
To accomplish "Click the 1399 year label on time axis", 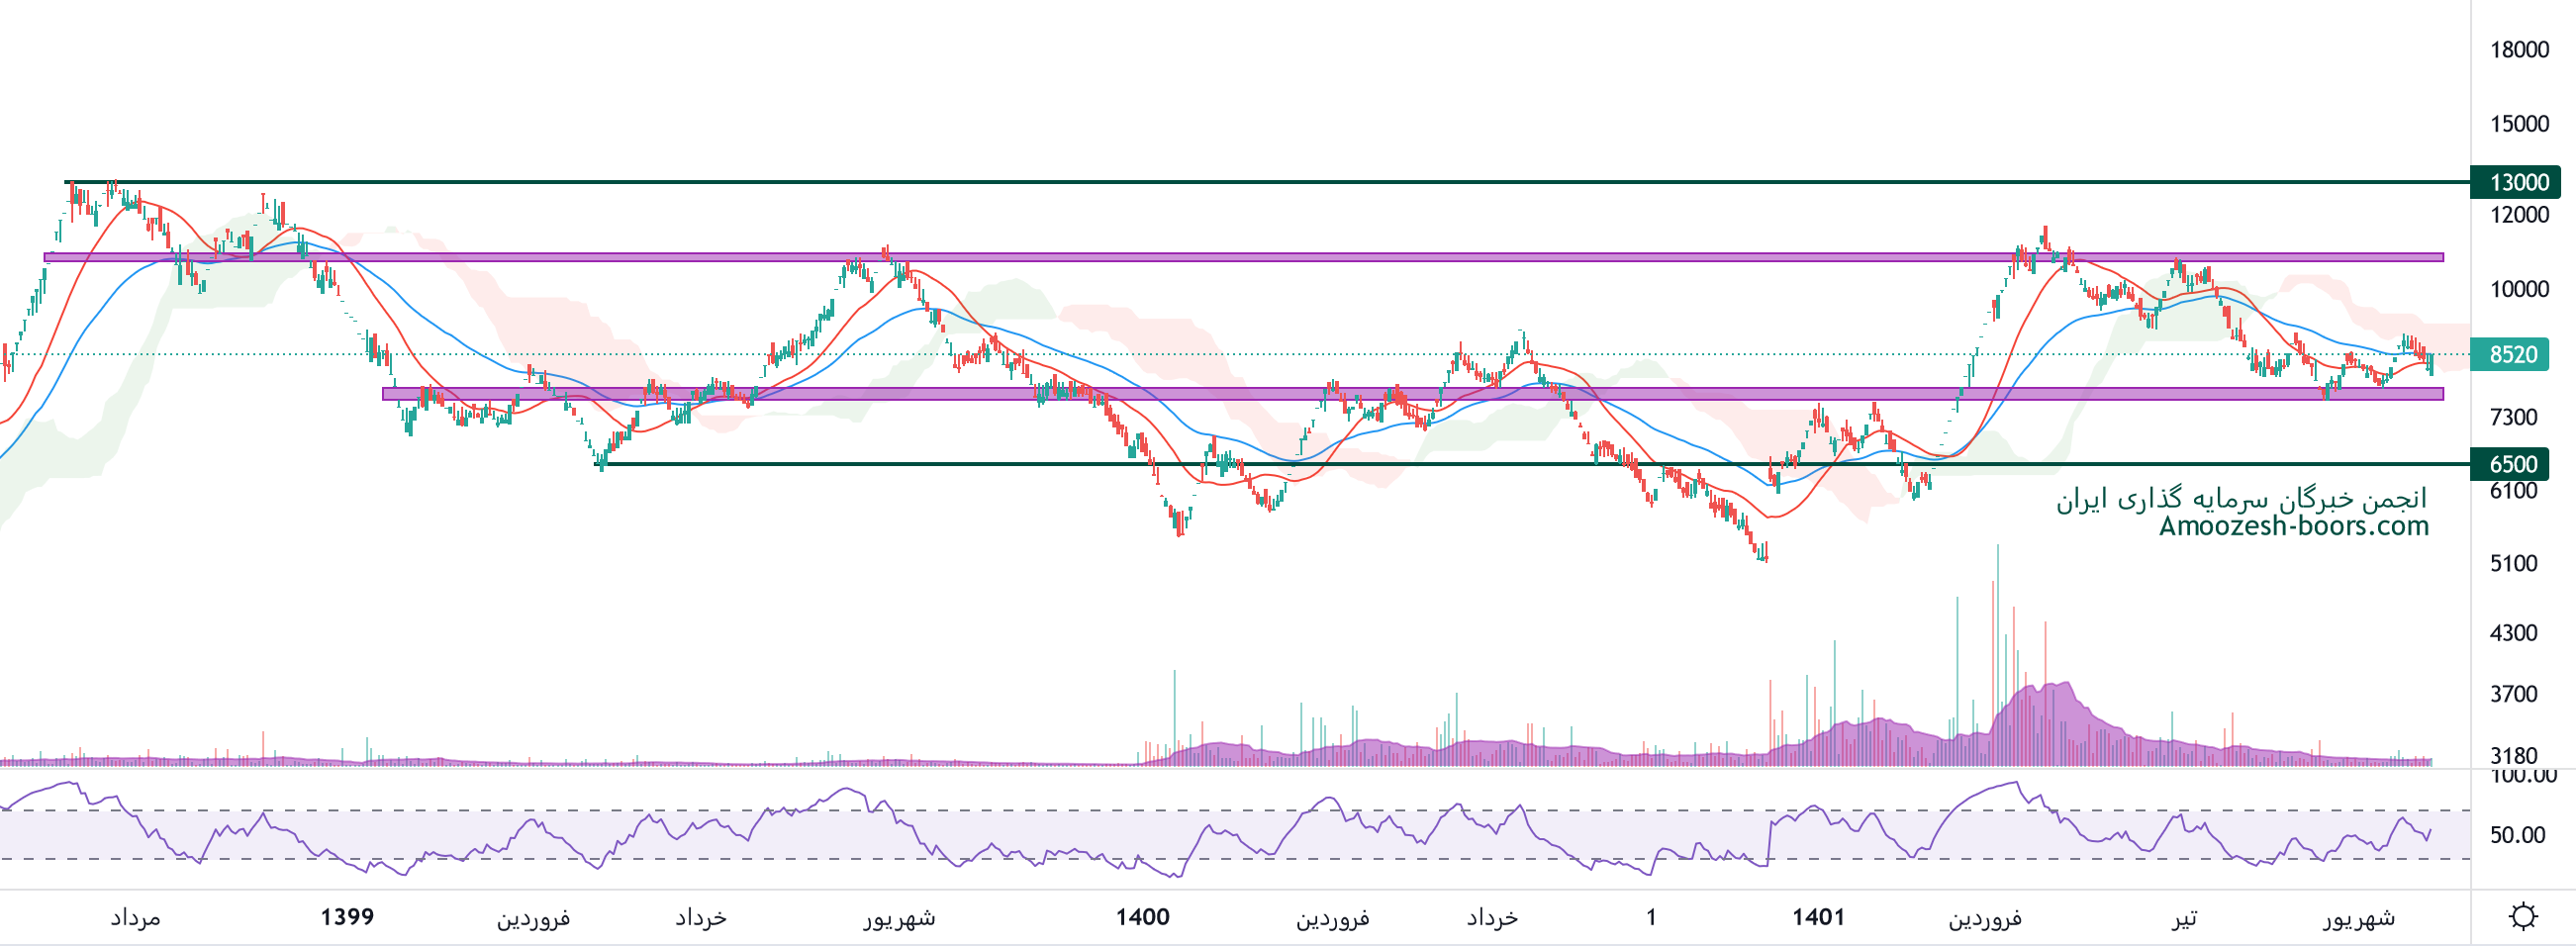I will click(x=347, y=917).
